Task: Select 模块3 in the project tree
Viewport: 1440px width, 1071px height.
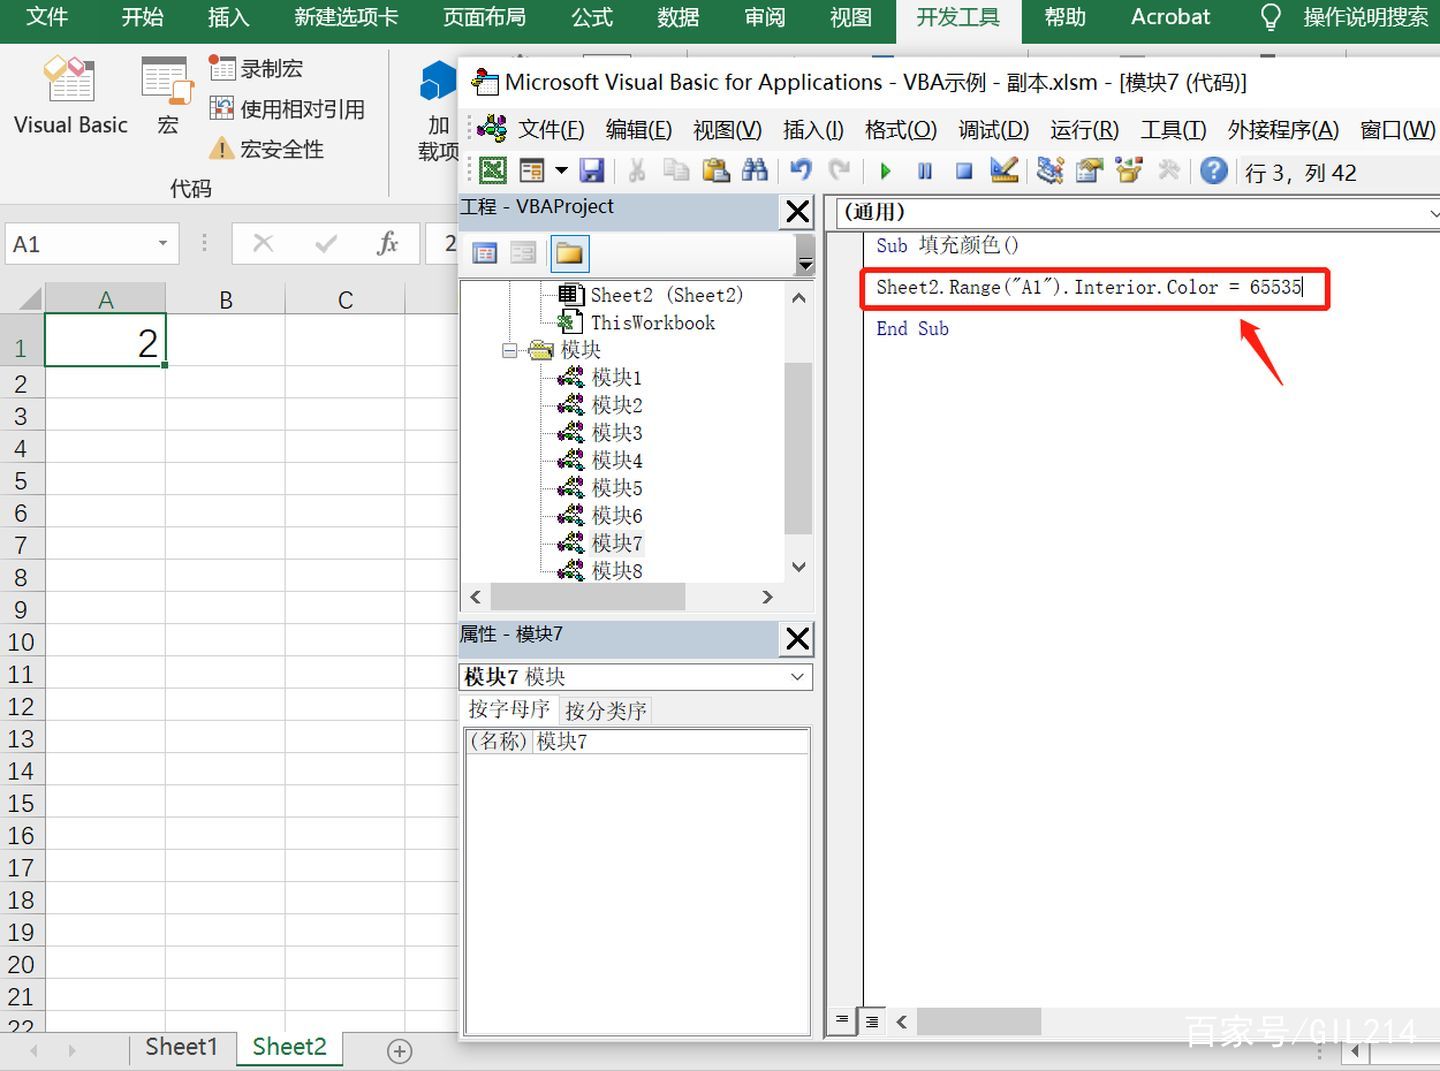Action: coord(616,433)
